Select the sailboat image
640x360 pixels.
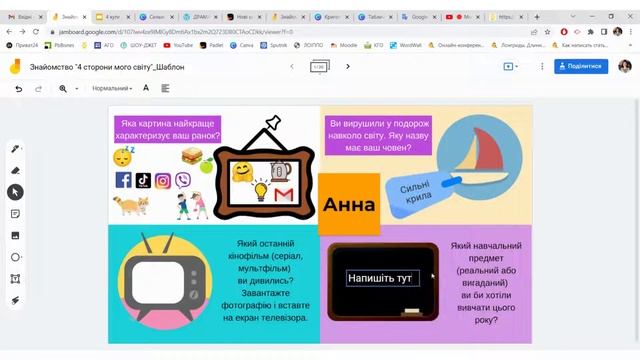(480, 157)
